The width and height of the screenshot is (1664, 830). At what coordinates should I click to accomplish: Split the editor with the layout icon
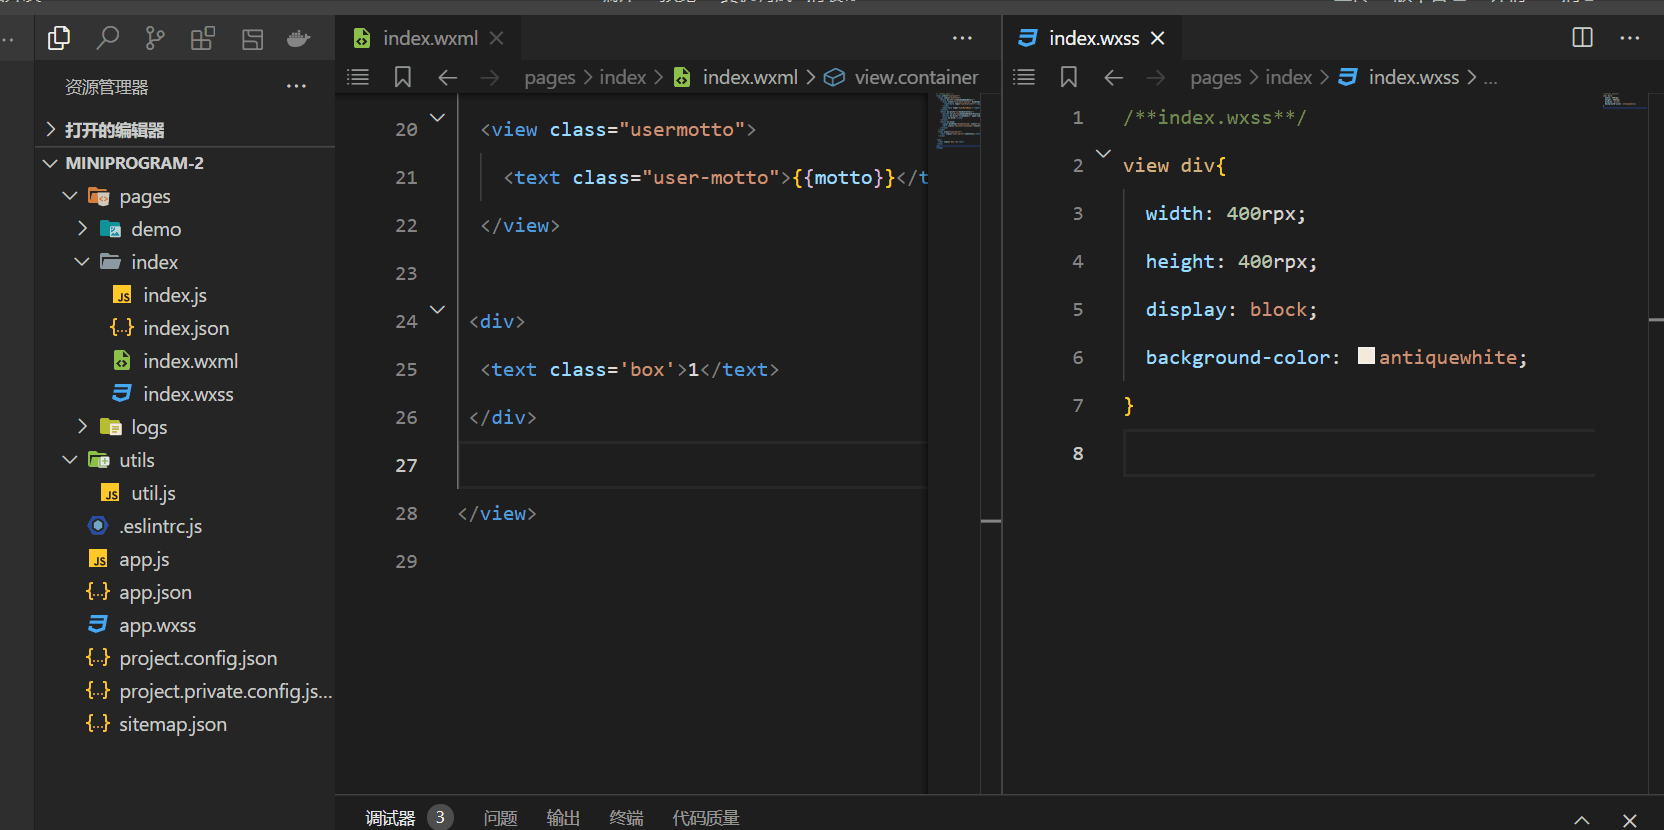click(1582, 38)
